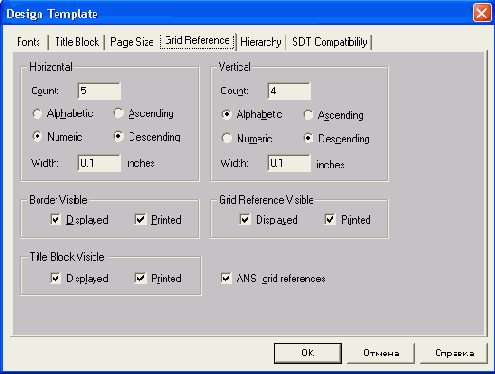Viewport: 495px width, 374px height.
Task: Toggle Title Block Visible Printed checkbox
Action: (140, 278)
